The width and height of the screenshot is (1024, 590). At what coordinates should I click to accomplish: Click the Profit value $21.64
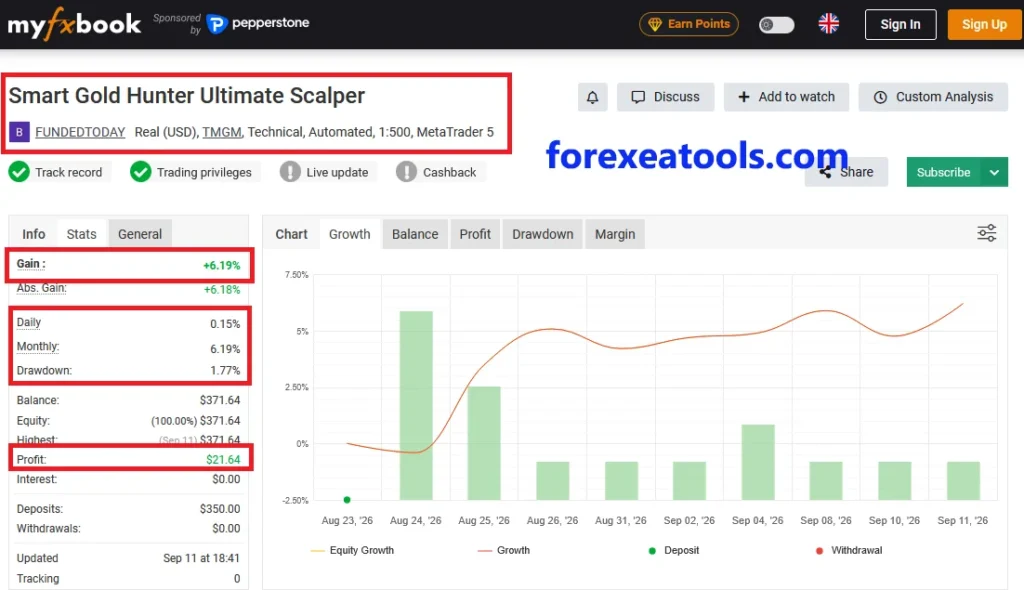click(223, 459)
